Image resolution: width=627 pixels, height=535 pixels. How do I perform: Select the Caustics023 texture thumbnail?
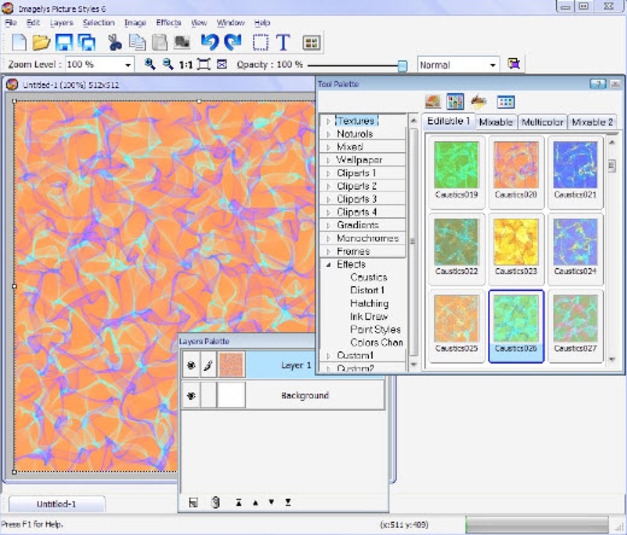coord(517,244)
